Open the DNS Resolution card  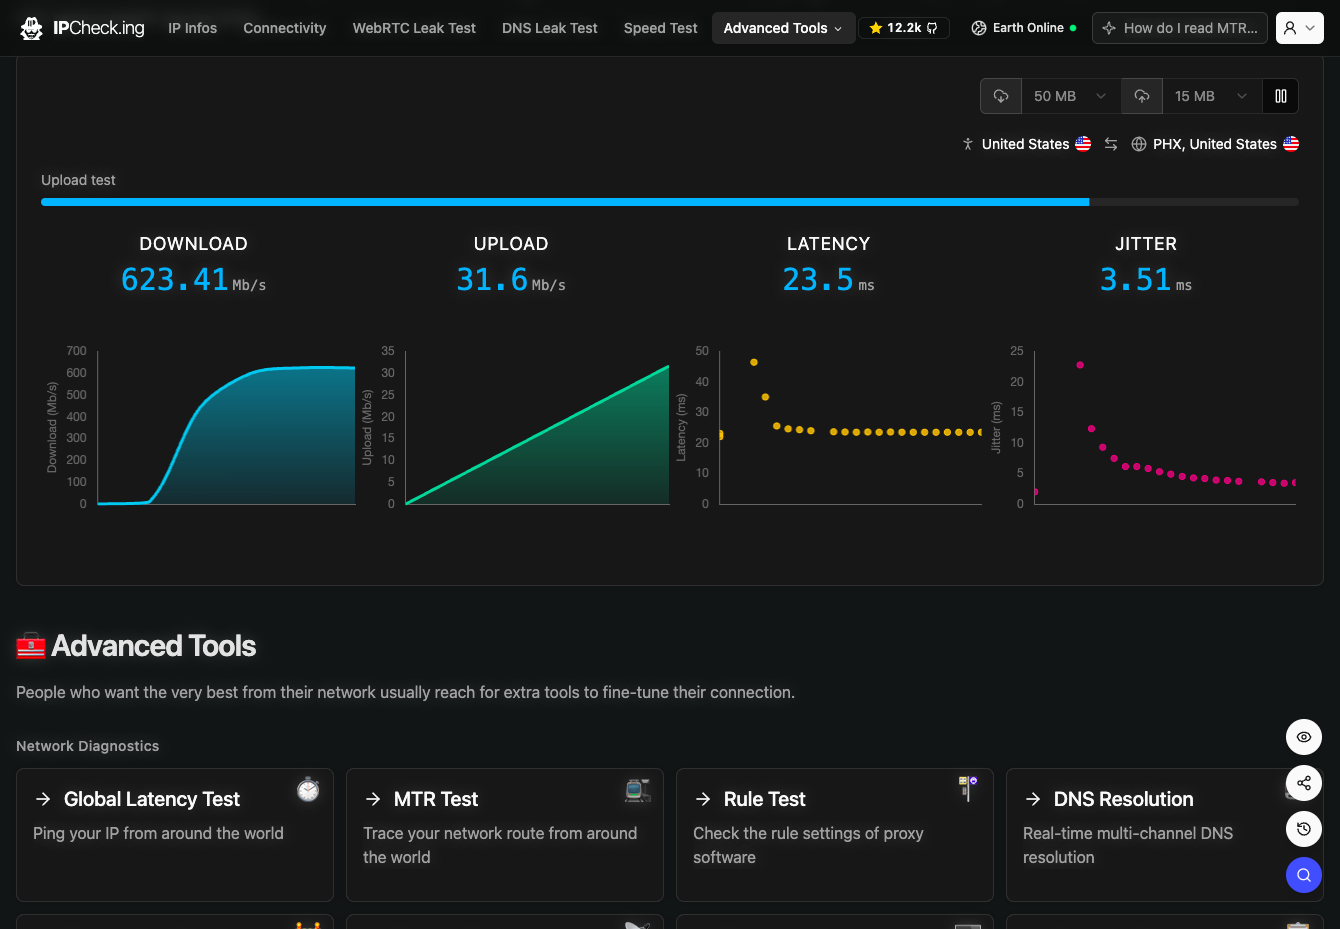click(x=1165, y=835)
